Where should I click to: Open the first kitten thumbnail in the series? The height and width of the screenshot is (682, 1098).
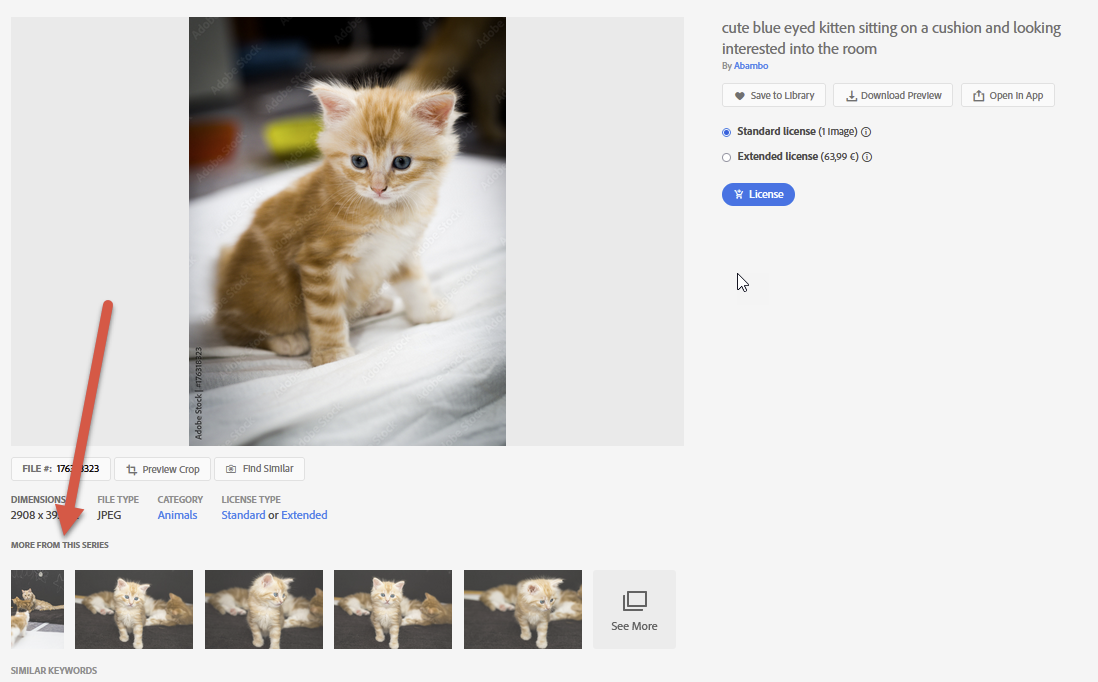point(37,609)
